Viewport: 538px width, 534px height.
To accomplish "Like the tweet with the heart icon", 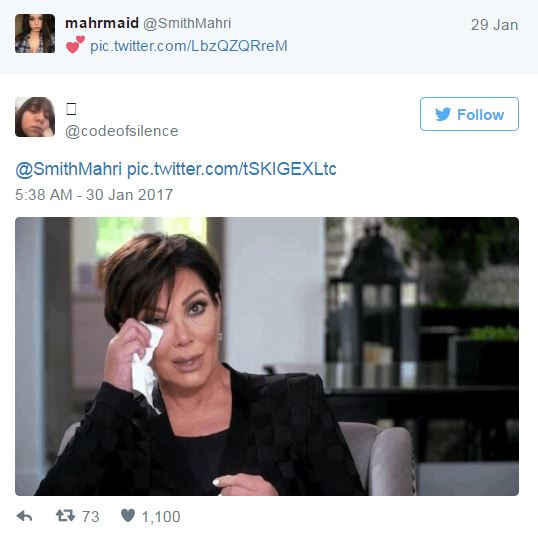I will click(128, 515).
